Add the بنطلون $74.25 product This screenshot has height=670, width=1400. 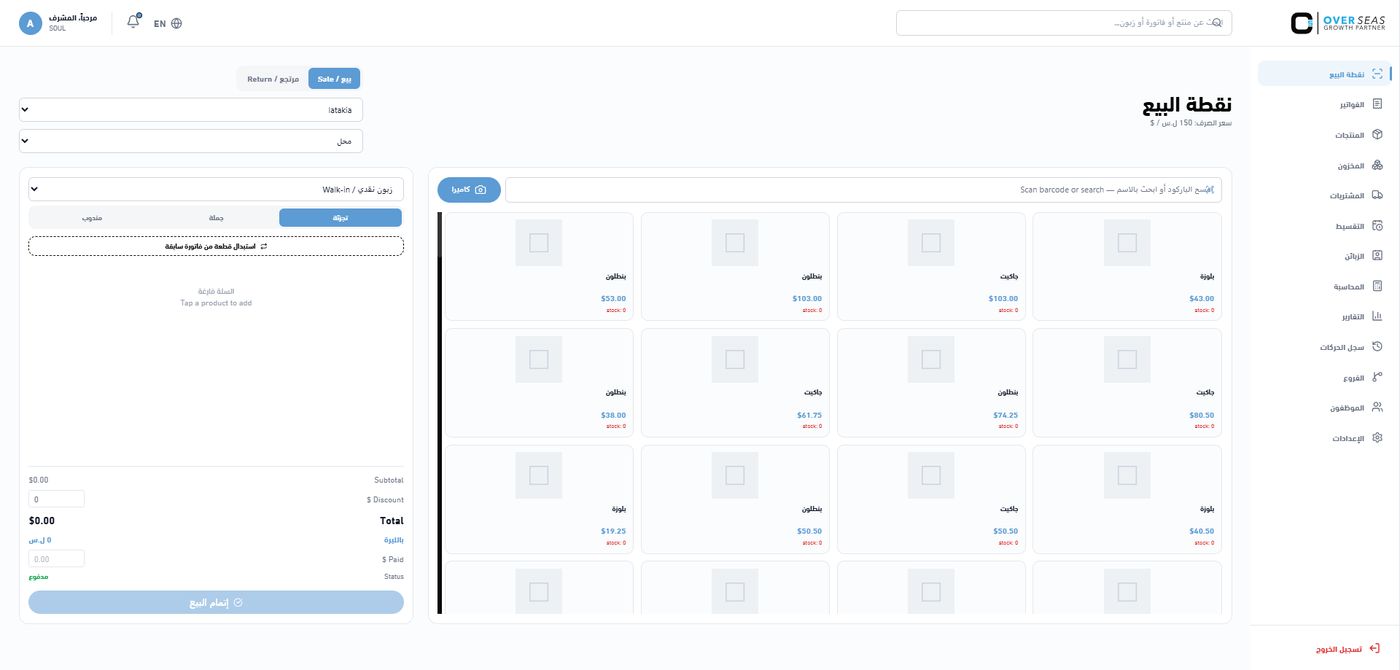pyautogui.click(x=931, y=383)
